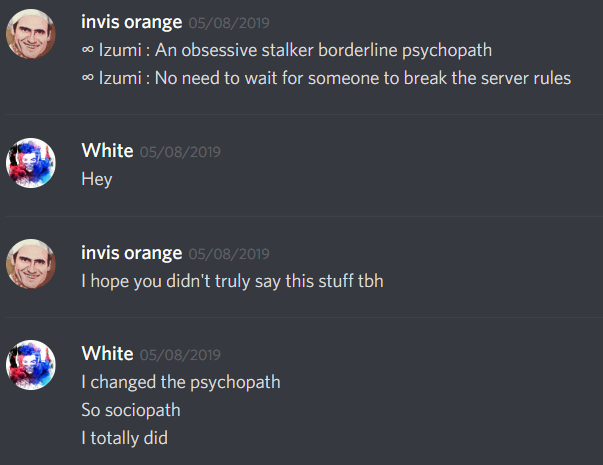Click the 05/08/2019 timestamp on the Izumi quote message

[x=229, y=23]
